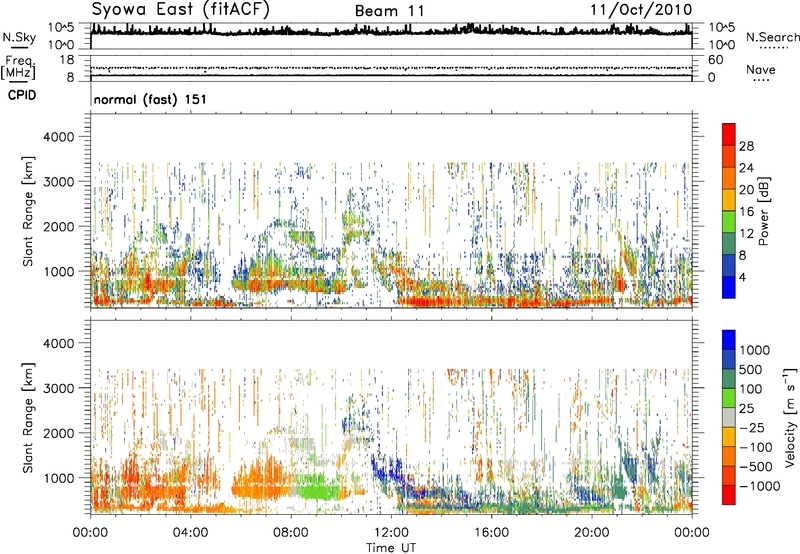Click the 'Syowa East (fitACF)' plot title
Viewport: 800px width, 554px height.
(181, 9)
